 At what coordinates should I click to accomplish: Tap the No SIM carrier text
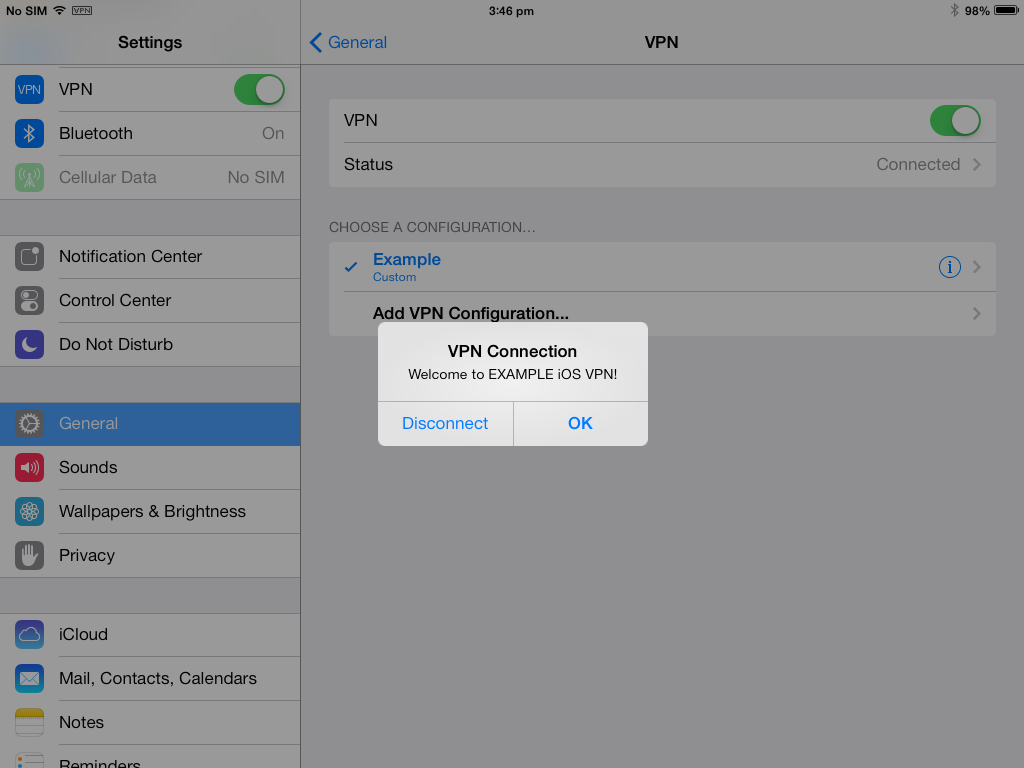click(26, 10)
